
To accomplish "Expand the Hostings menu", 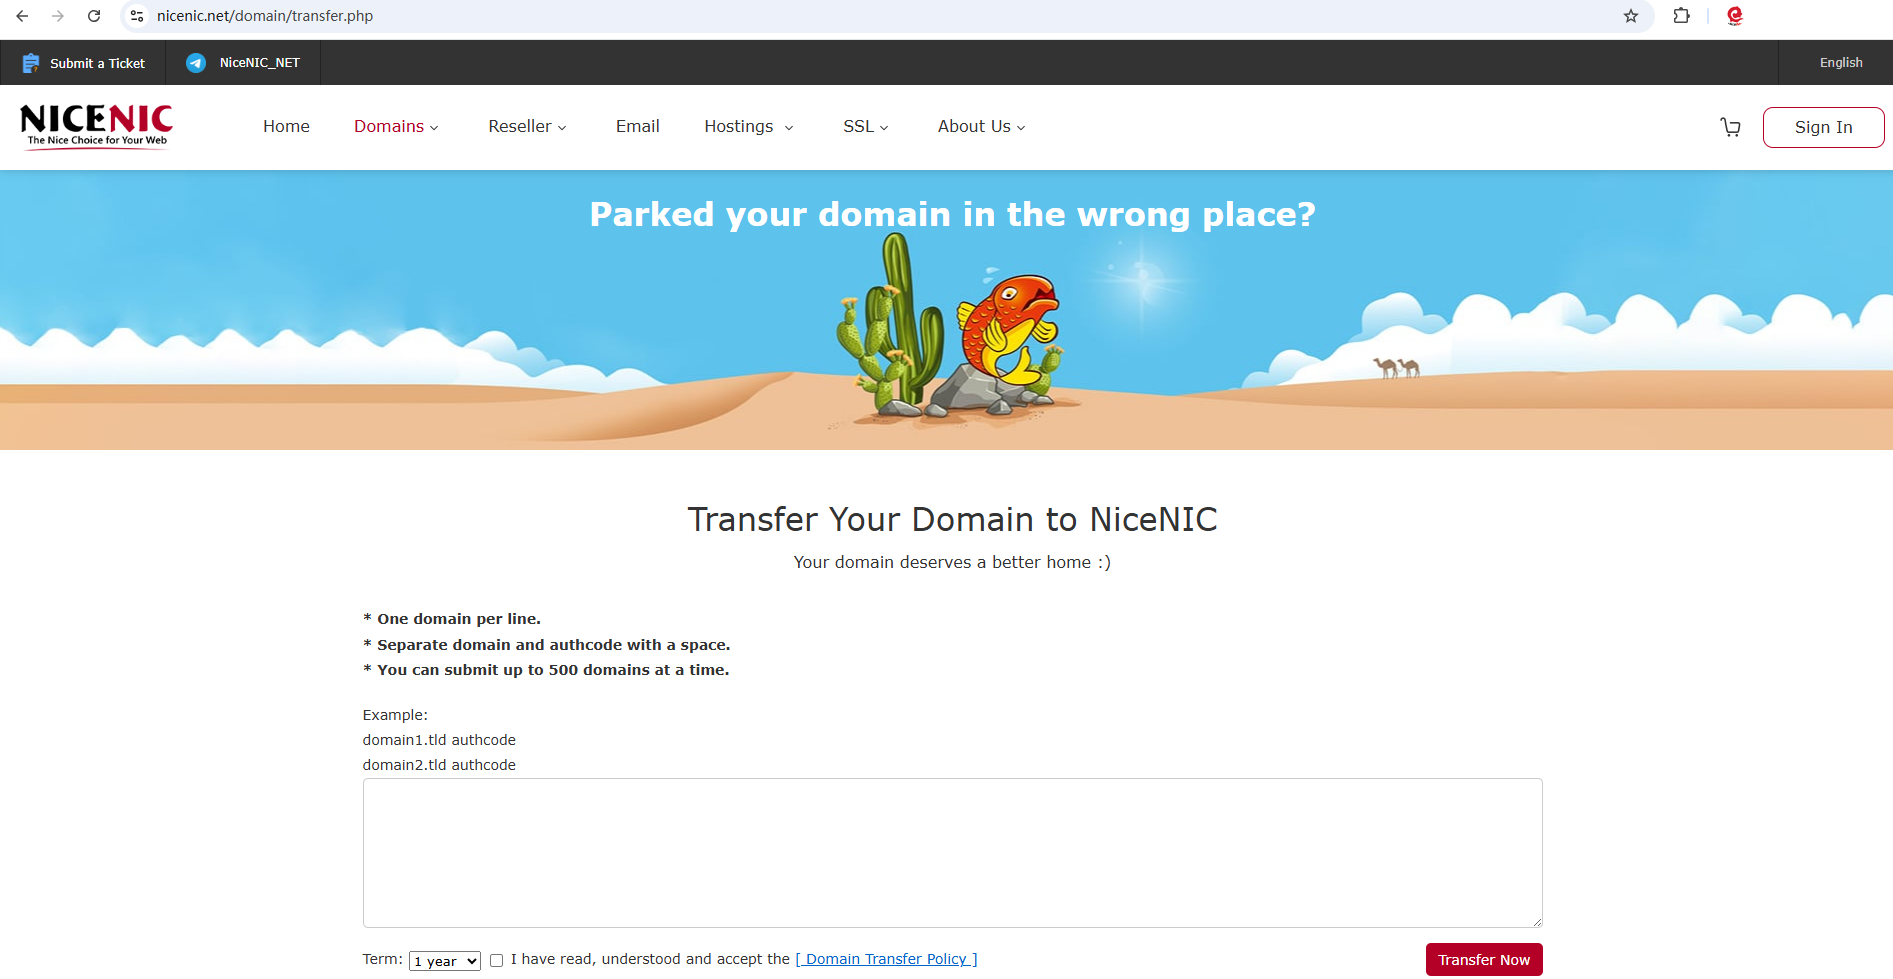I will pos(749,127).
